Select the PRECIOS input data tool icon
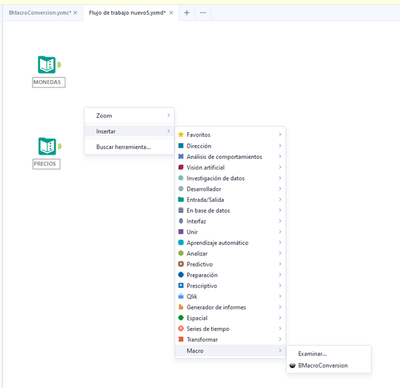 click(47, 146)
